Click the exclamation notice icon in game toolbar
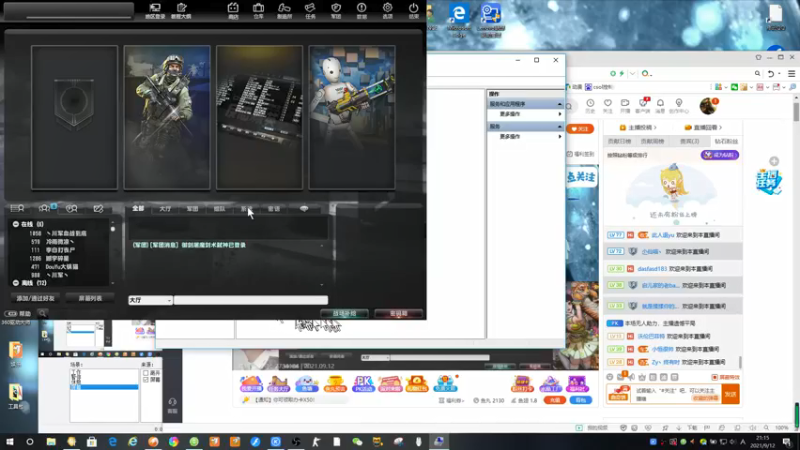 pyautogui.click(x=362, y=10)
